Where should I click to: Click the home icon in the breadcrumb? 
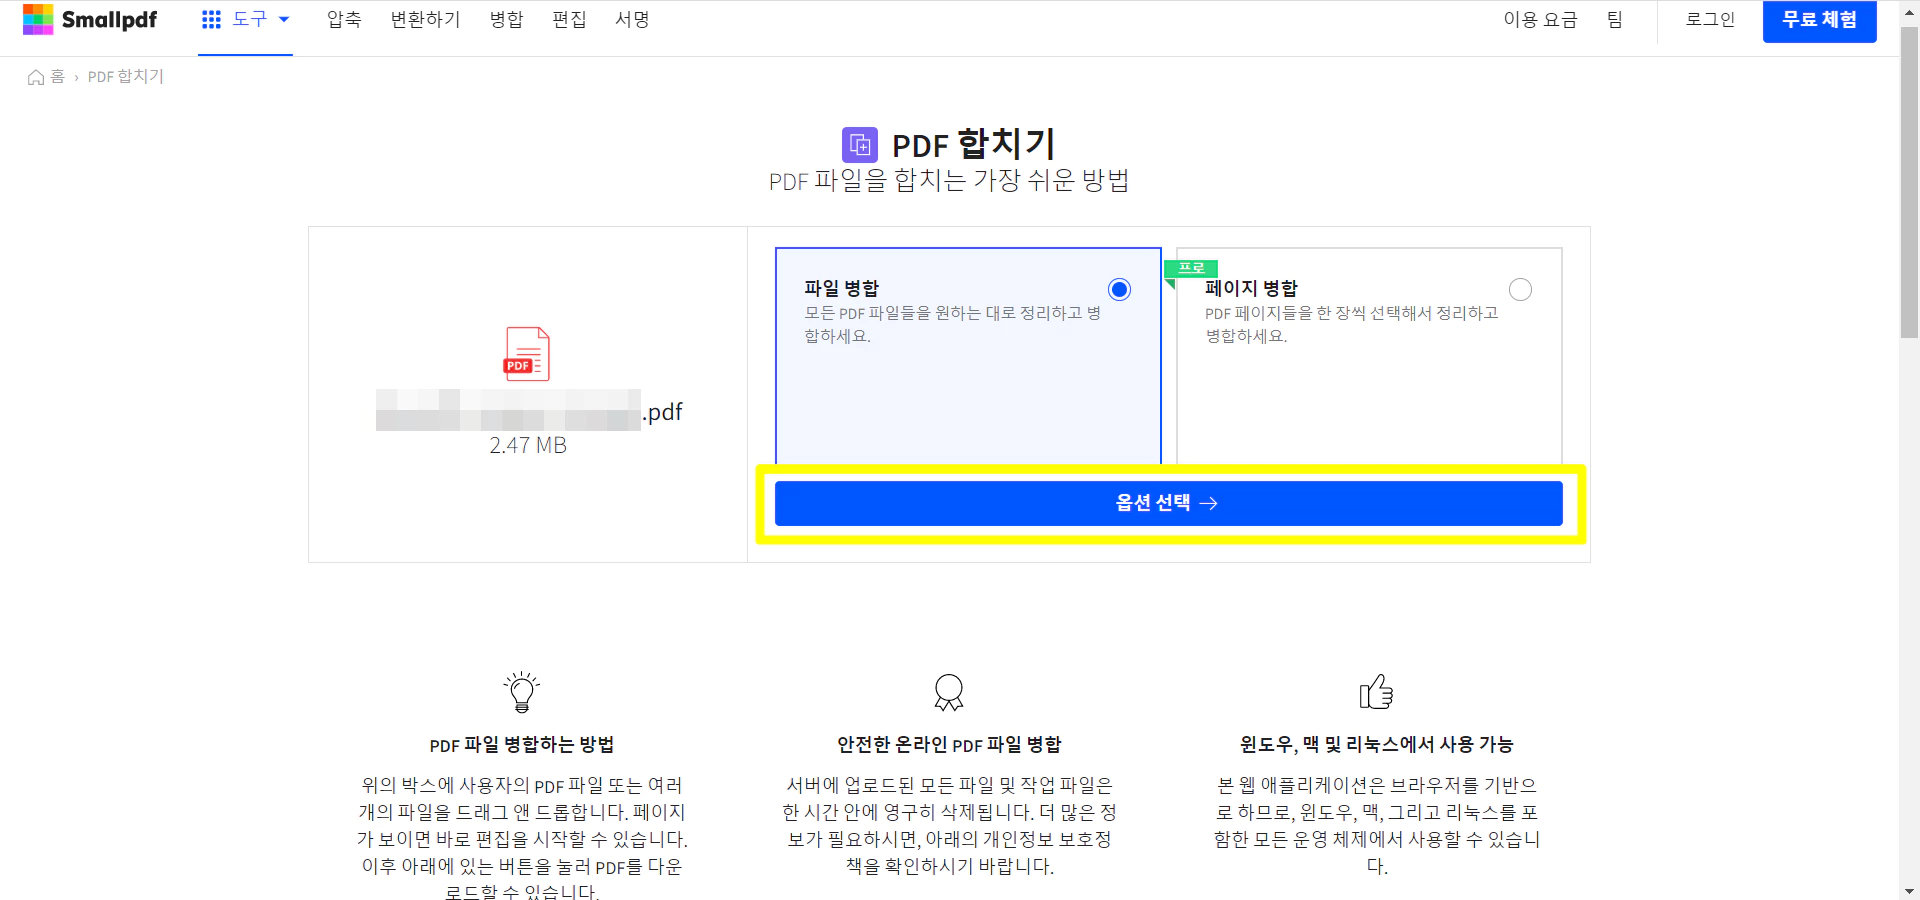coord(35,77)
